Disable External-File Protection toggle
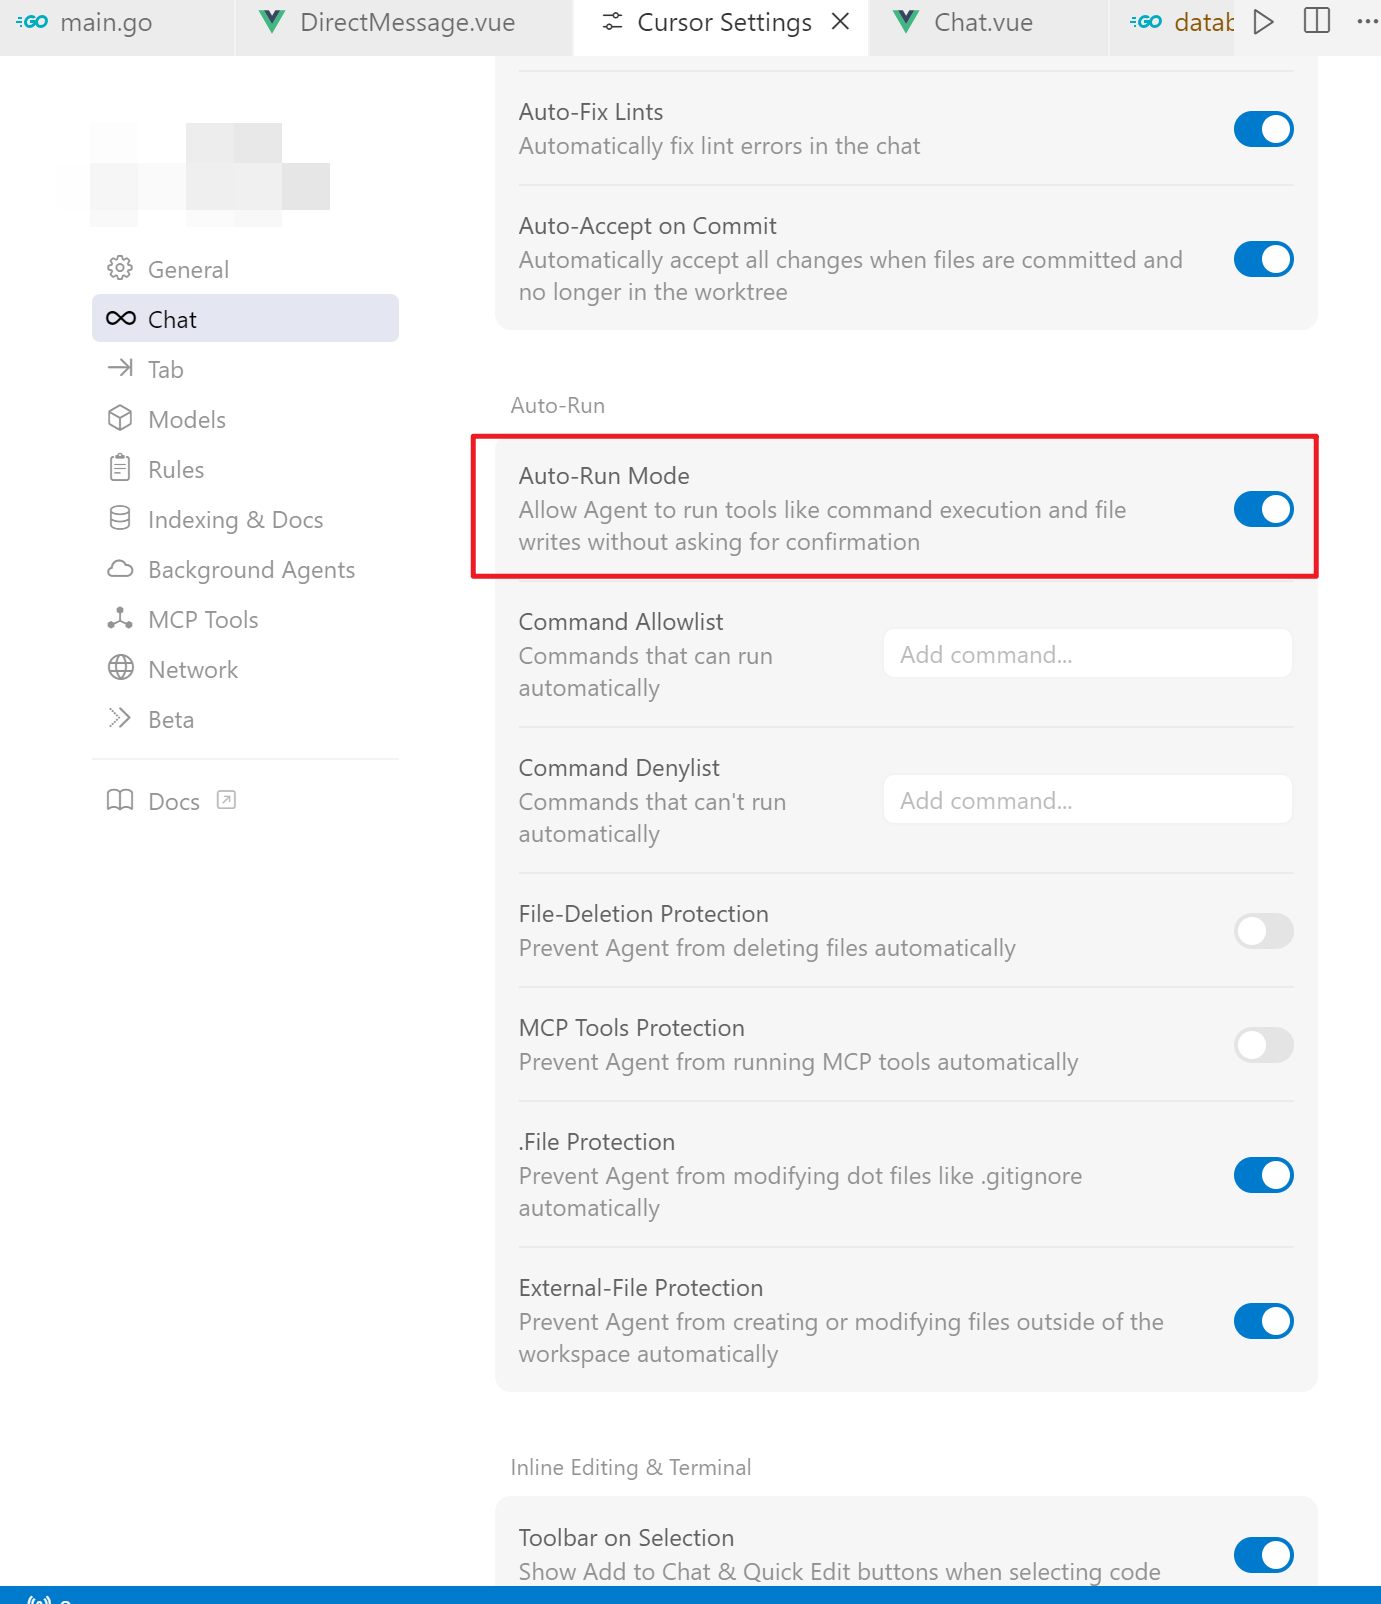1381x1604 pixels. 1264,1321
